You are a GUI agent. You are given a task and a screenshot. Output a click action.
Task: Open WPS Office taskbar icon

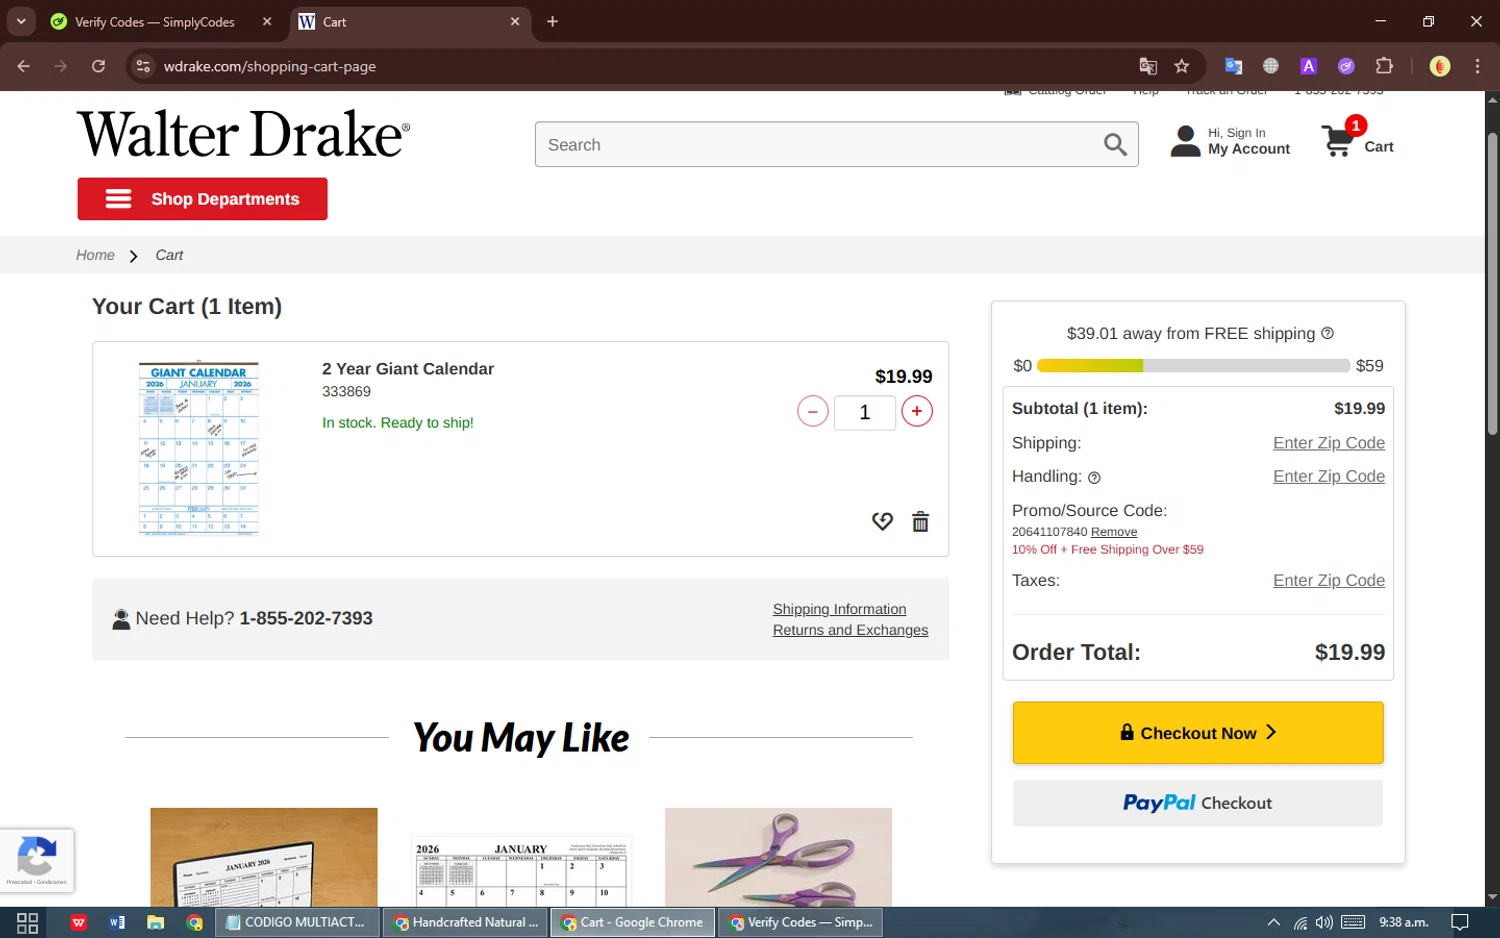[78, 923]
